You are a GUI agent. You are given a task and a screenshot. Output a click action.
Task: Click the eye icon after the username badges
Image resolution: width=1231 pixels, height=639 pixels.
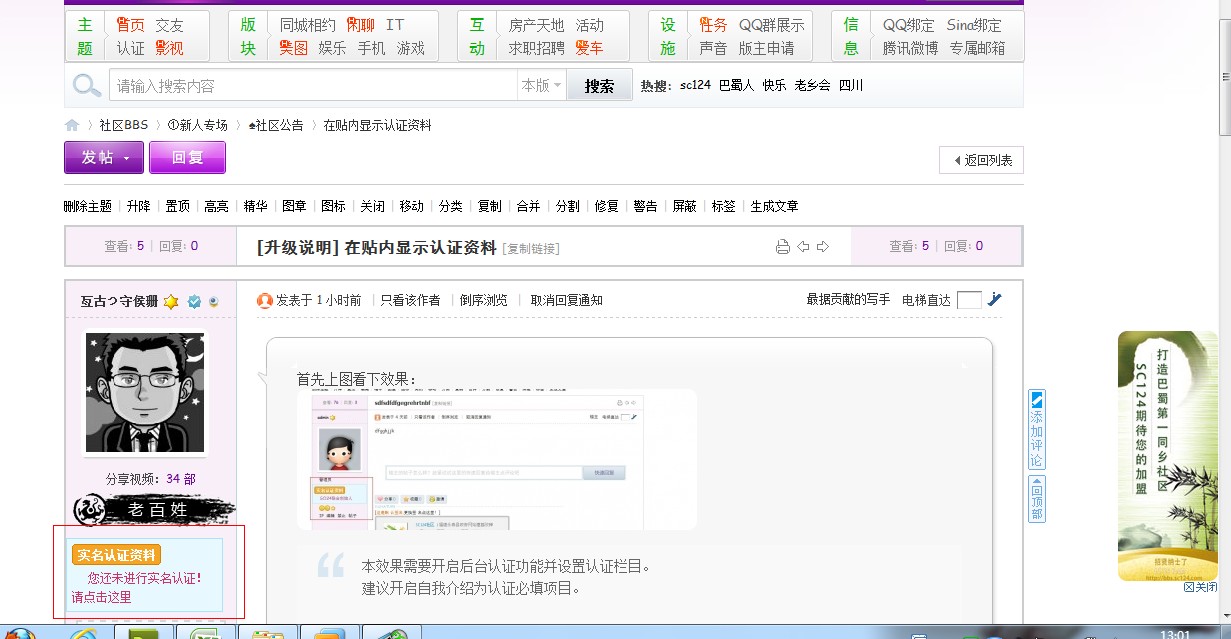(x=214, y=302)
